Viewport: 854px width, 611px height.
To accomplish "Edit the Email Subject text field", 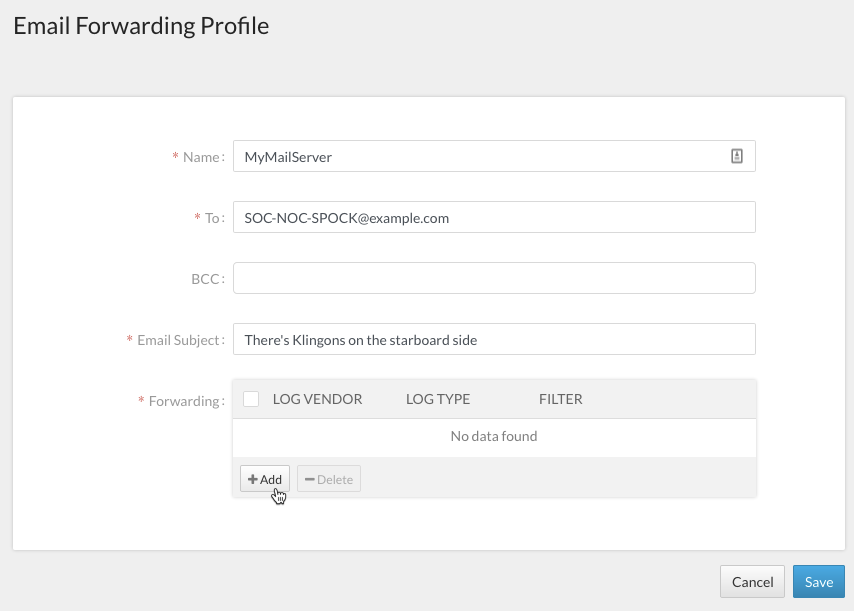I will 493,339.
